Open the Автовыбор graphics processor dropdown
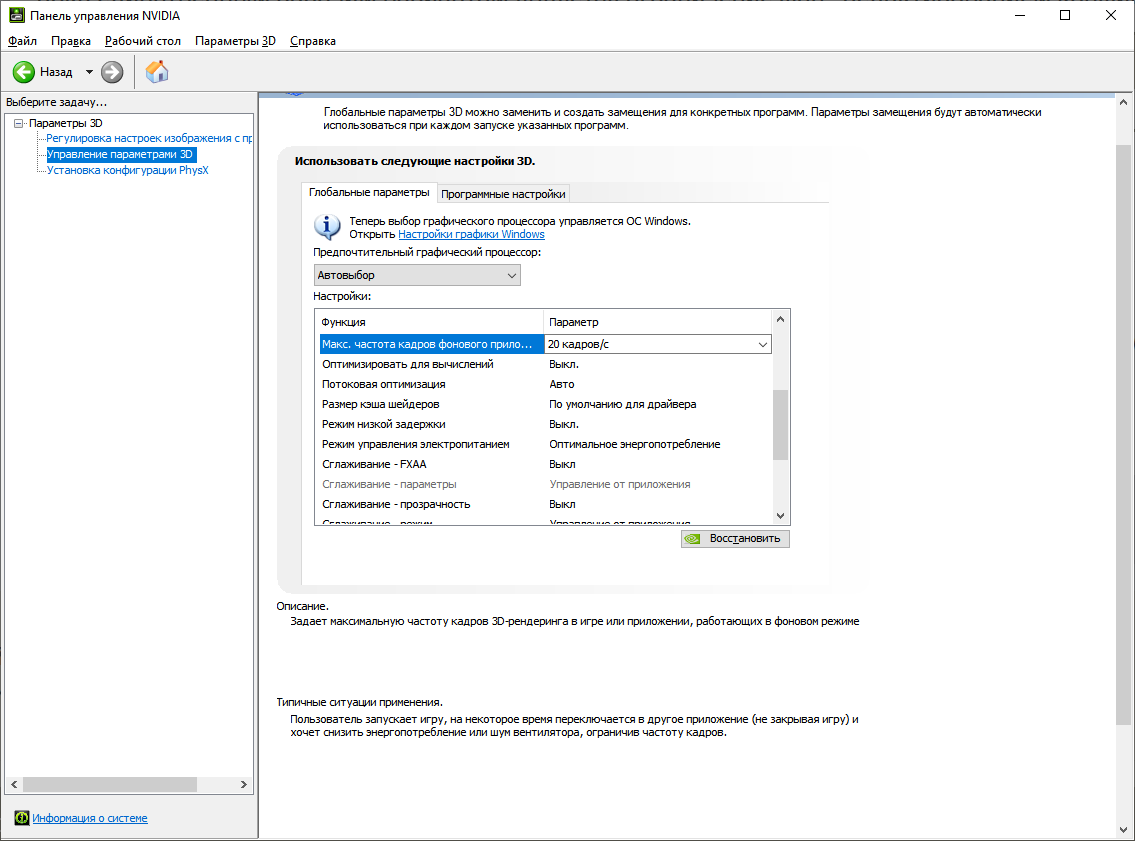 [417, 275]
